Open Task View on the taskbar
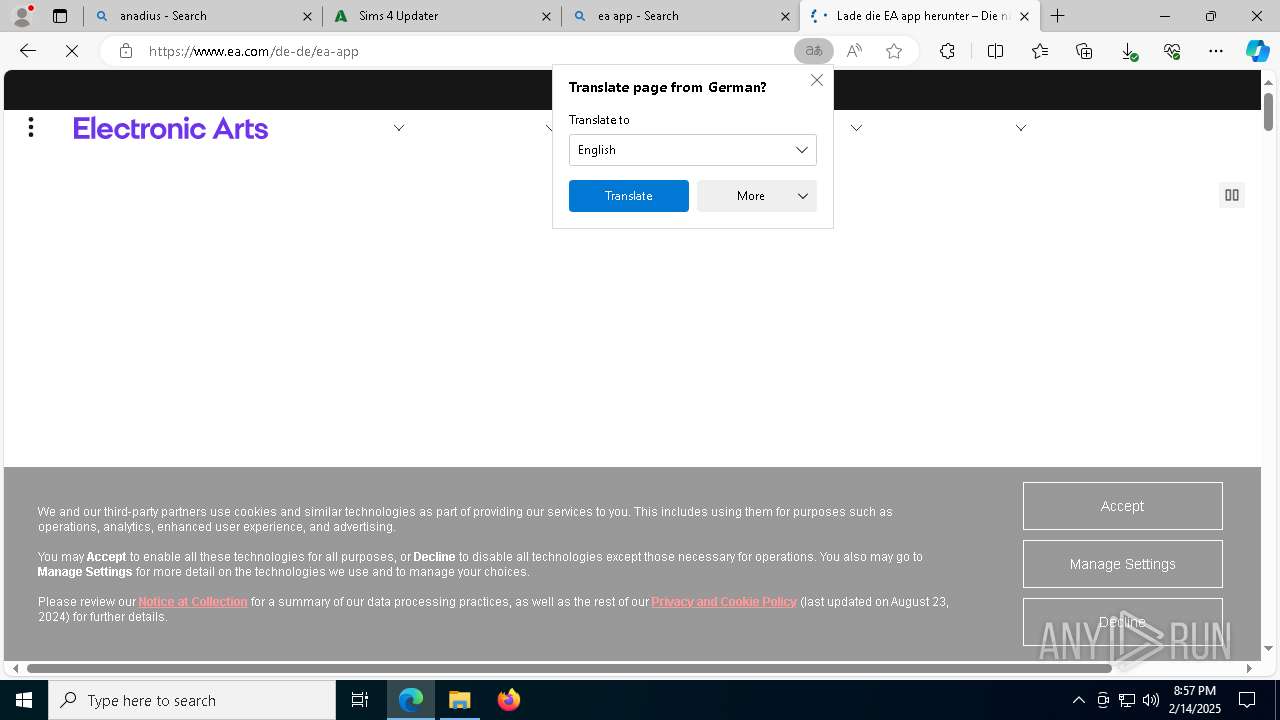 (360, 700)
